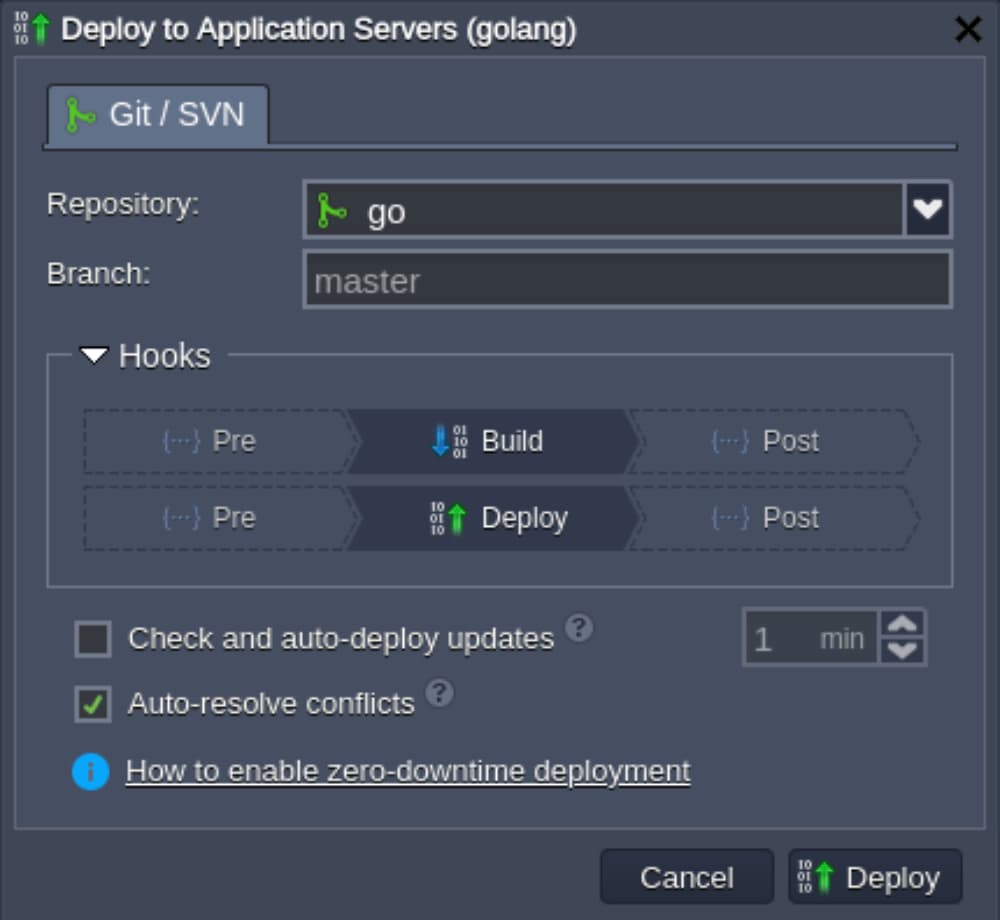Click the Branch input field
This screenshot has height=920, width=1000.
click(x=627, y=280)
